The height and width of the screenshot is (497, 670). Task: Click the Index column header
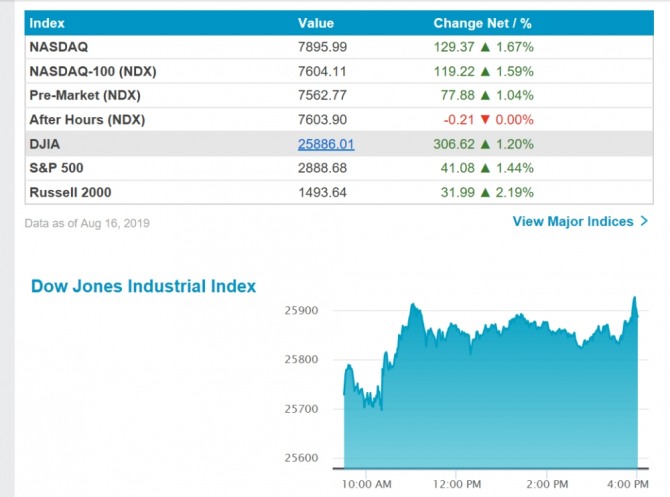tap(47, 23)
